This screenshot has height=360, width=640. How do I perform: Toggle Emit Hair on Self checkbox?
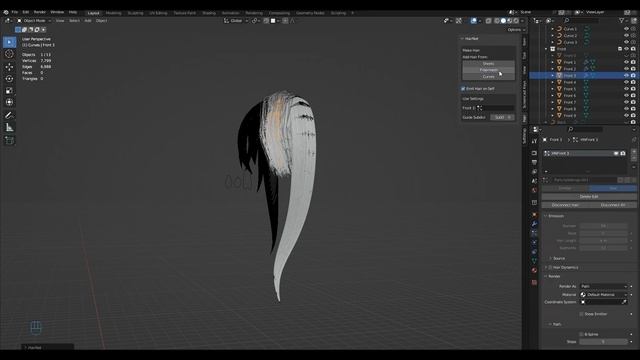[x=463, y=89]
